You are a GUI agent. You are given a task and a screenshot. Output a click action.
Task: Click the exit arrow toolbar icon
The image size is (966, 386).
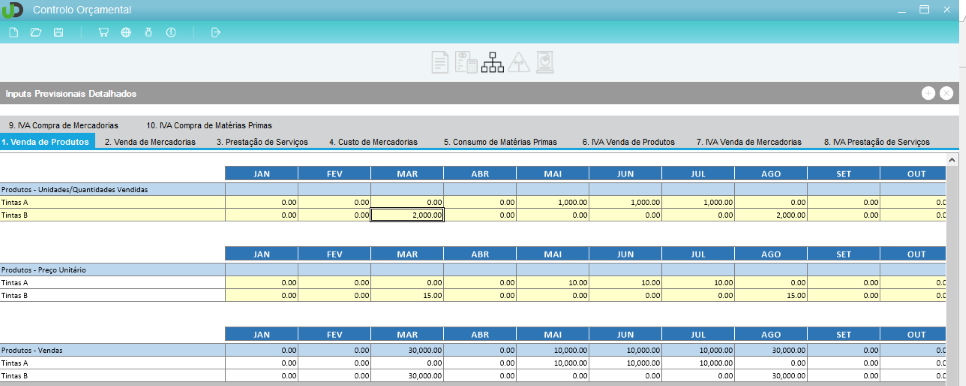[x=216, y=33]
